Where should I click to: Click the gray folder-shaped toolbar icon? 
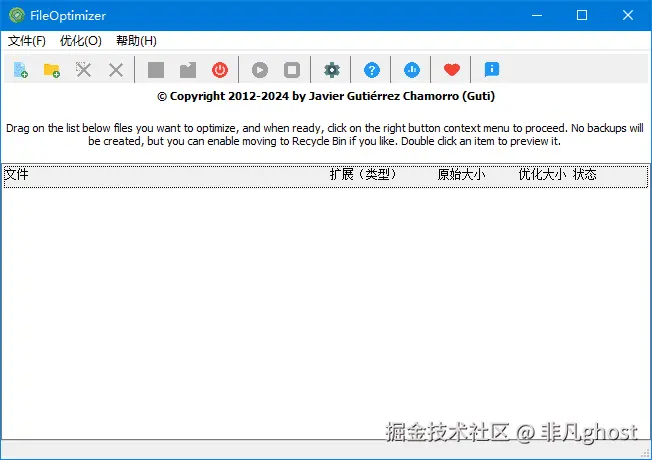point(188,70)
